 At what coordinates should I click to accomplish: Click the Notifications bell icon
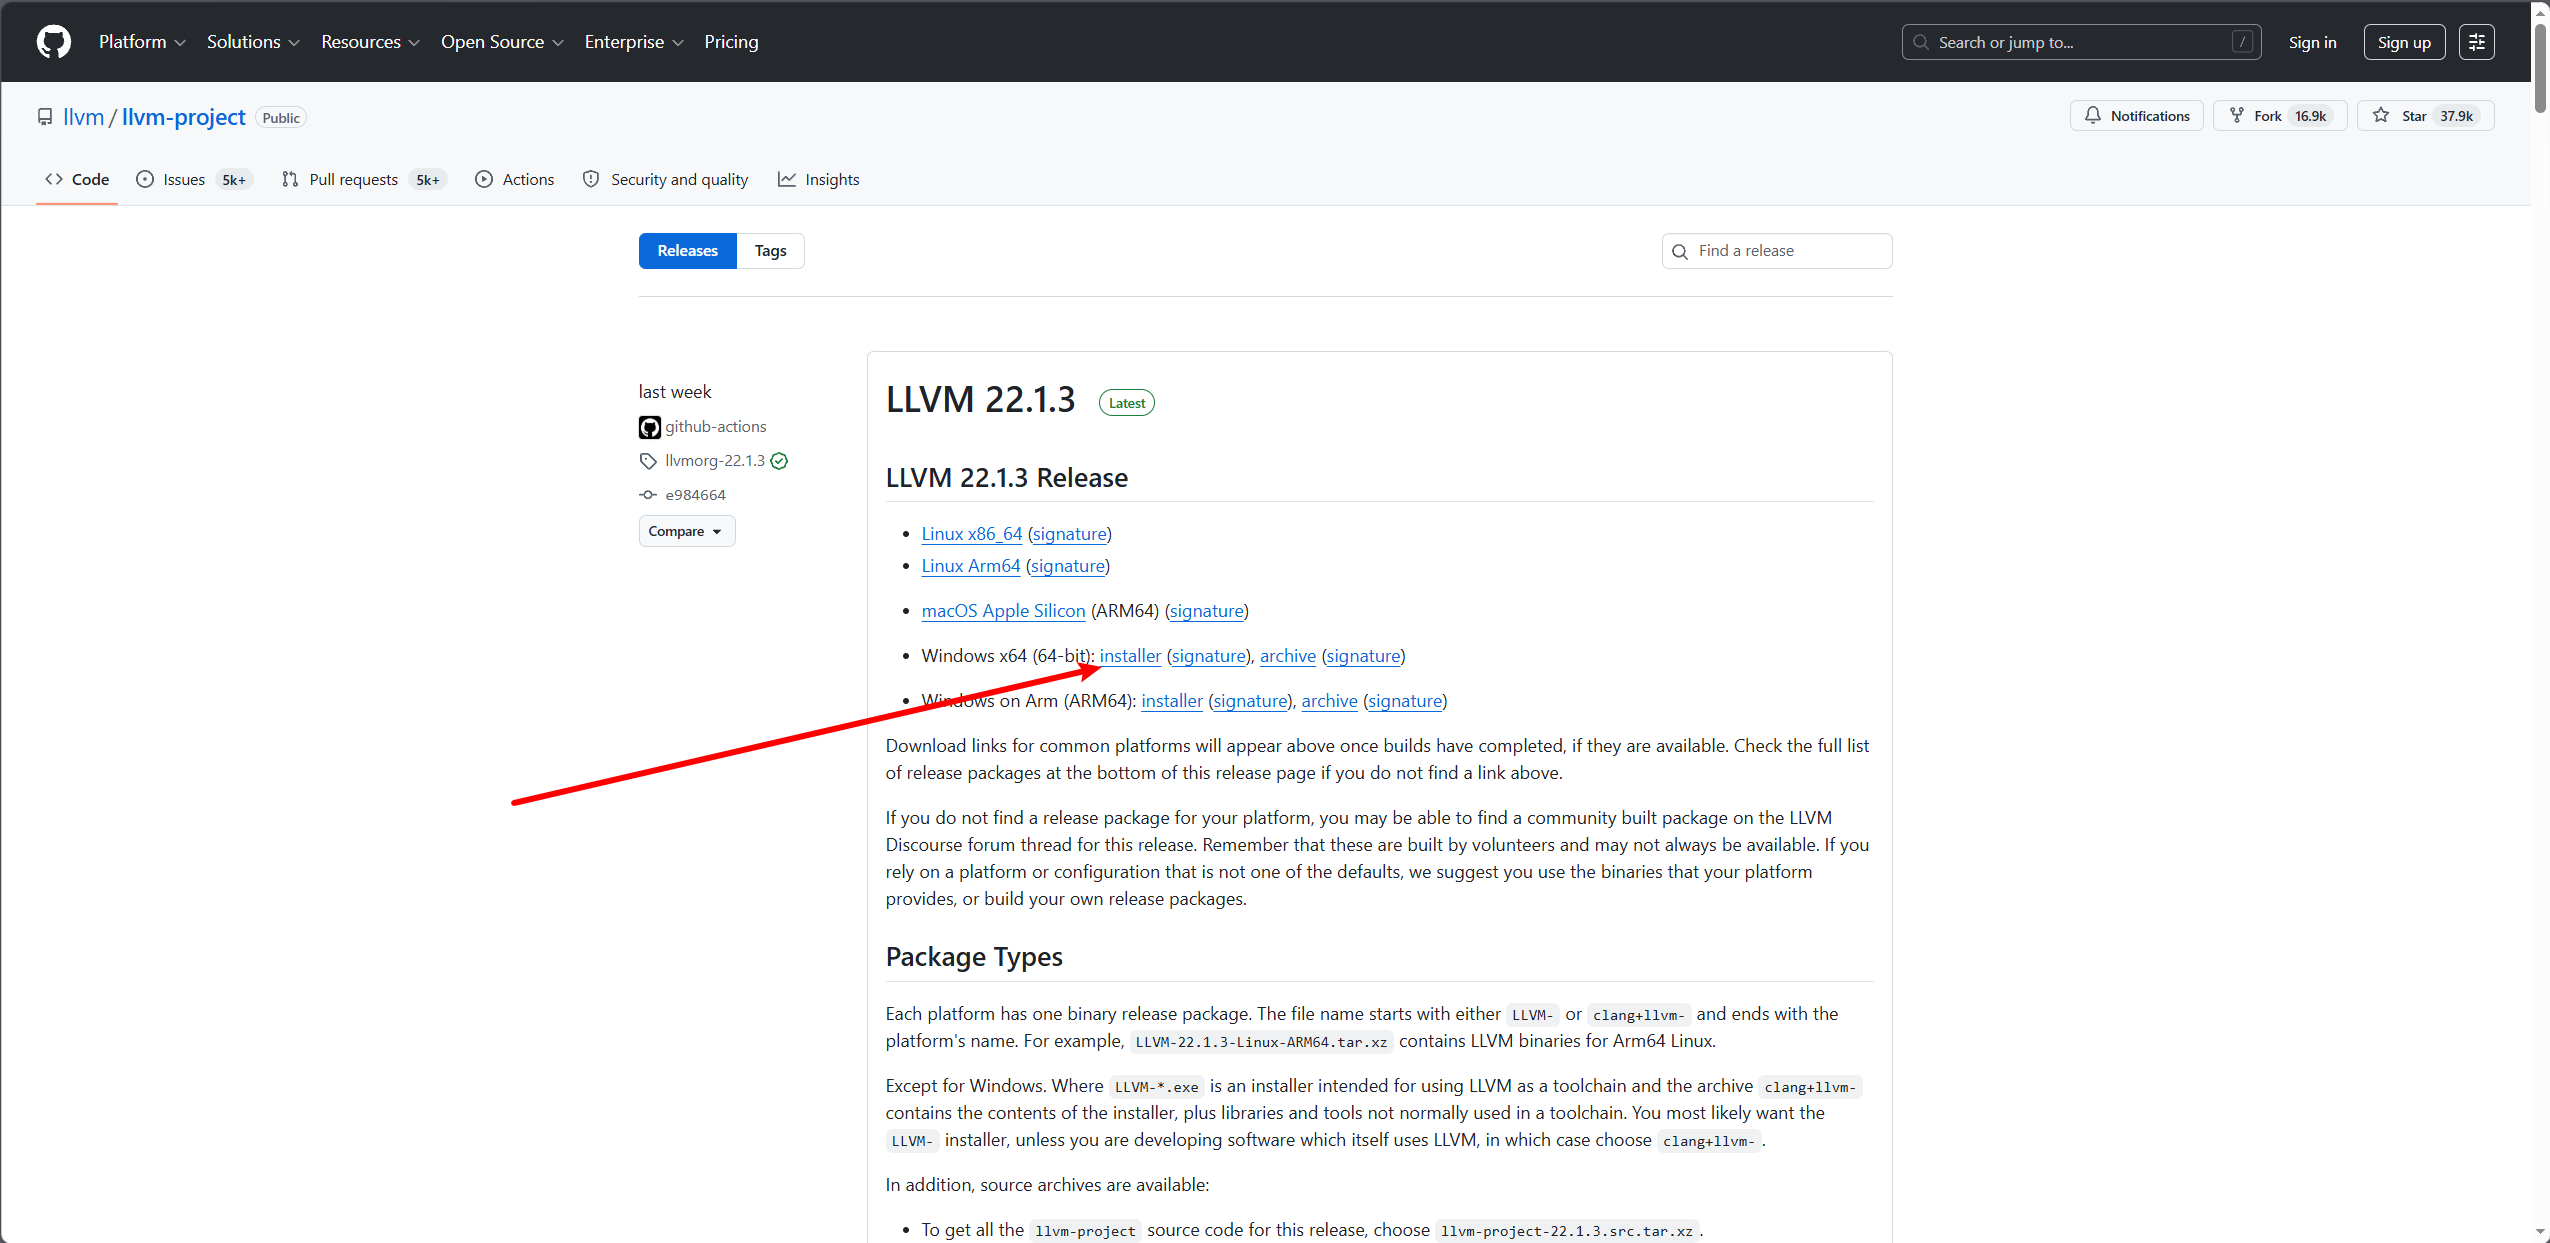(x=2092, y=116)
